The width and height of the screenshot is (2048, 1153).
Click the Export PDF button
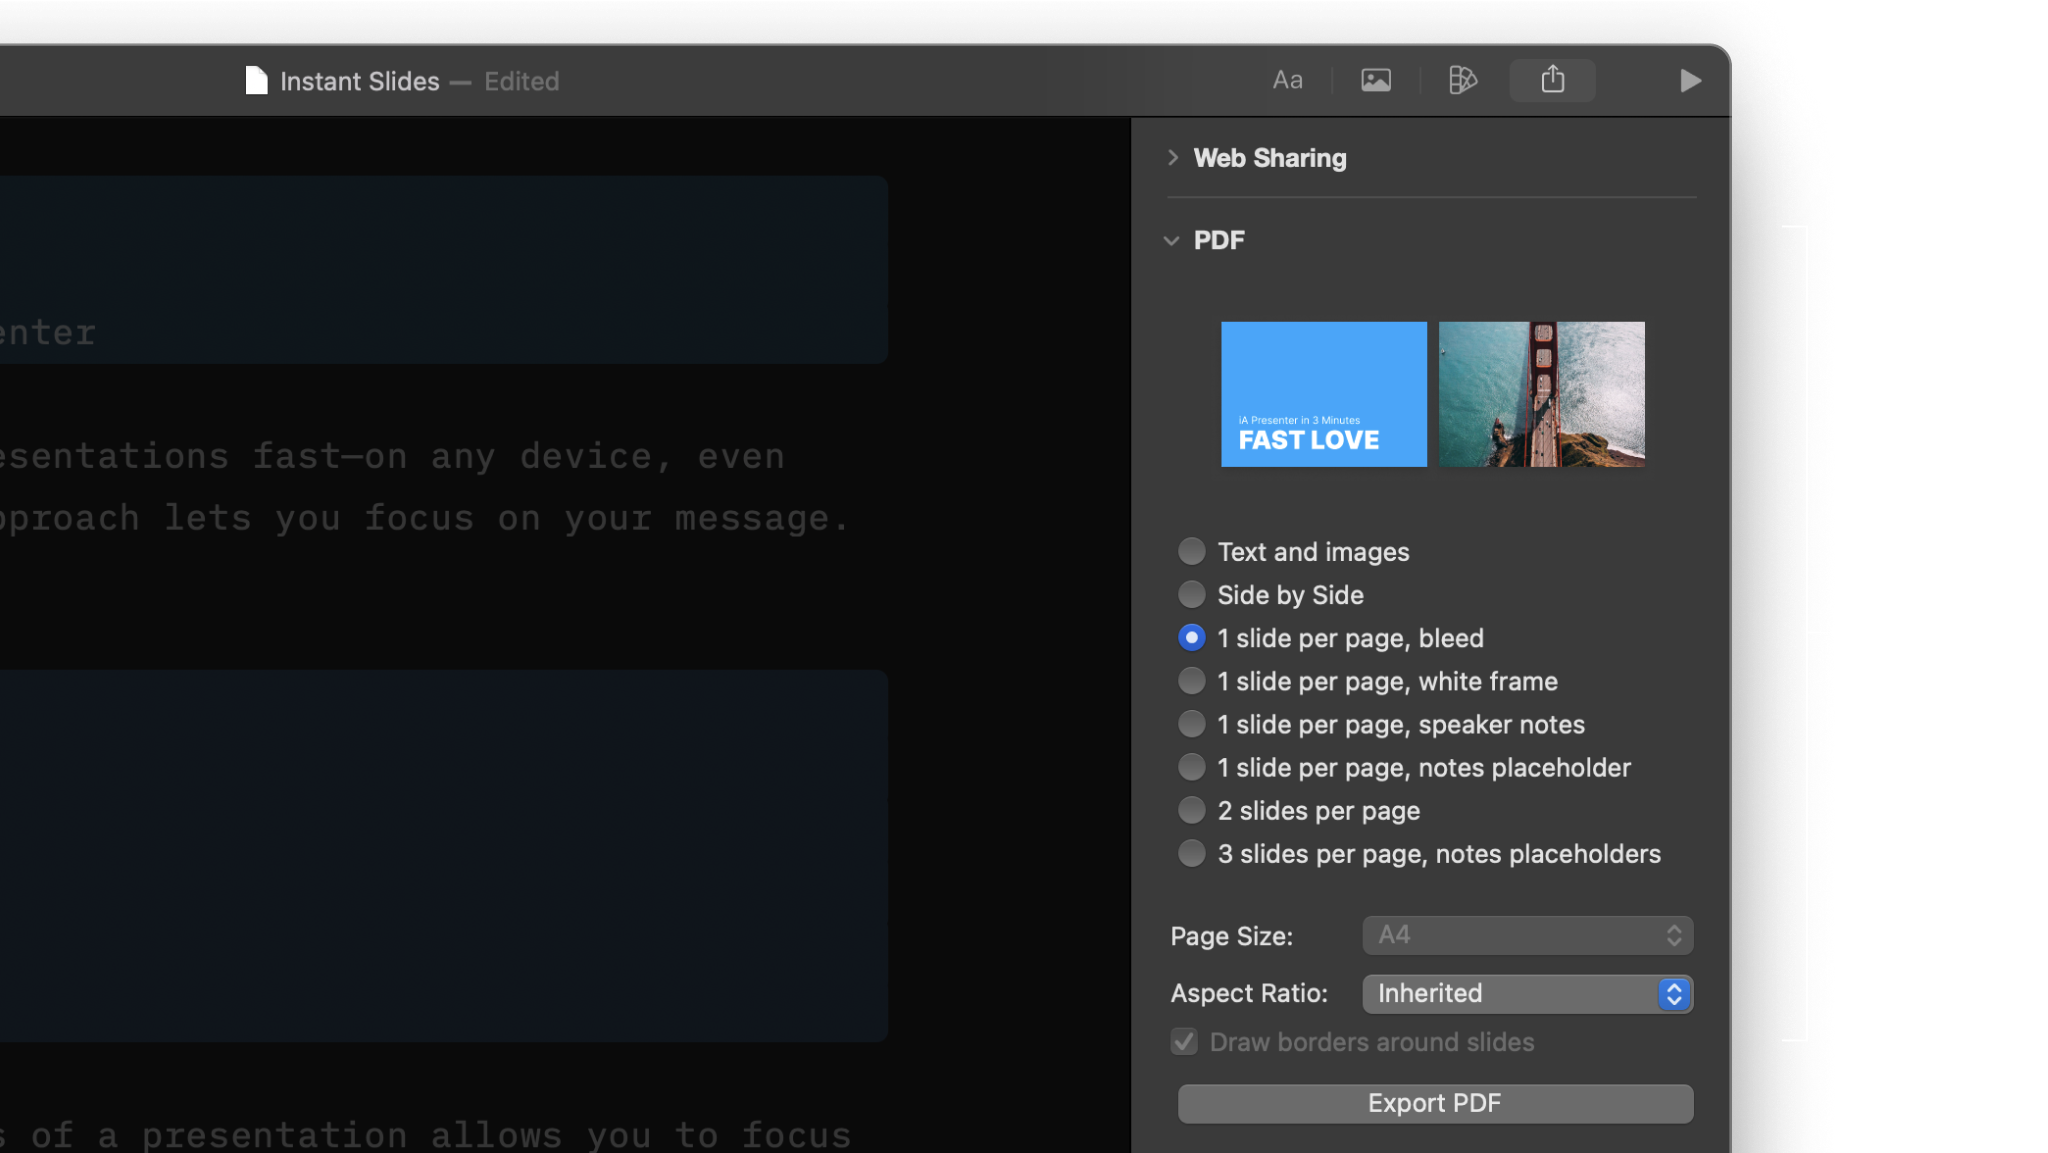click(x=1435, y=1103)
